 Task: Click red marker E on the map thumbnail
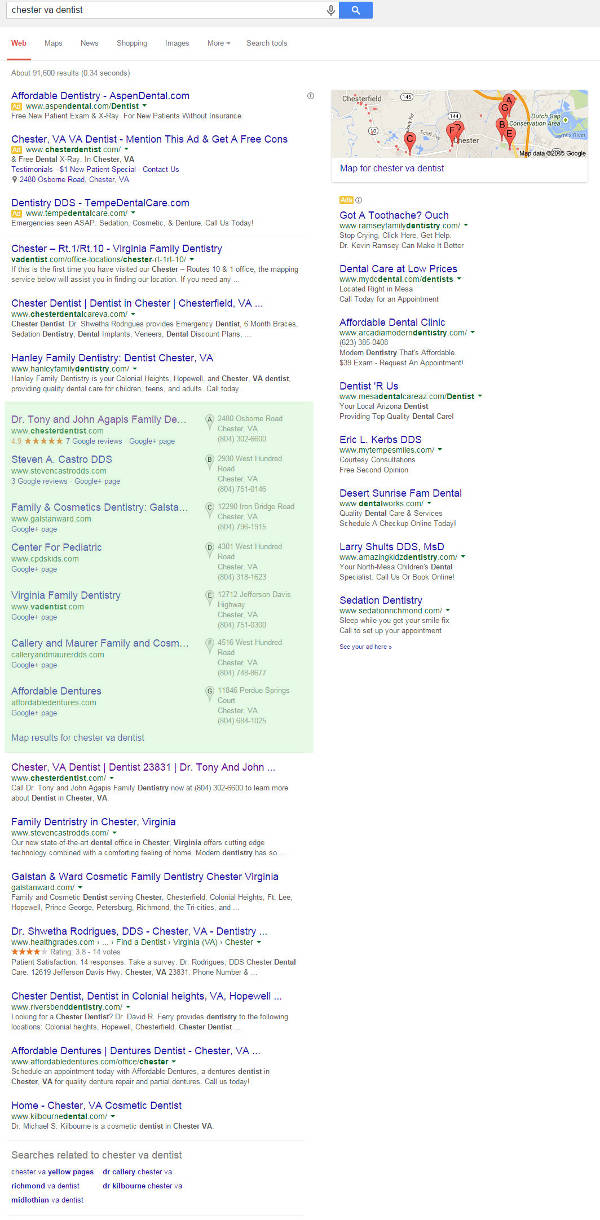tap(510, 138)
